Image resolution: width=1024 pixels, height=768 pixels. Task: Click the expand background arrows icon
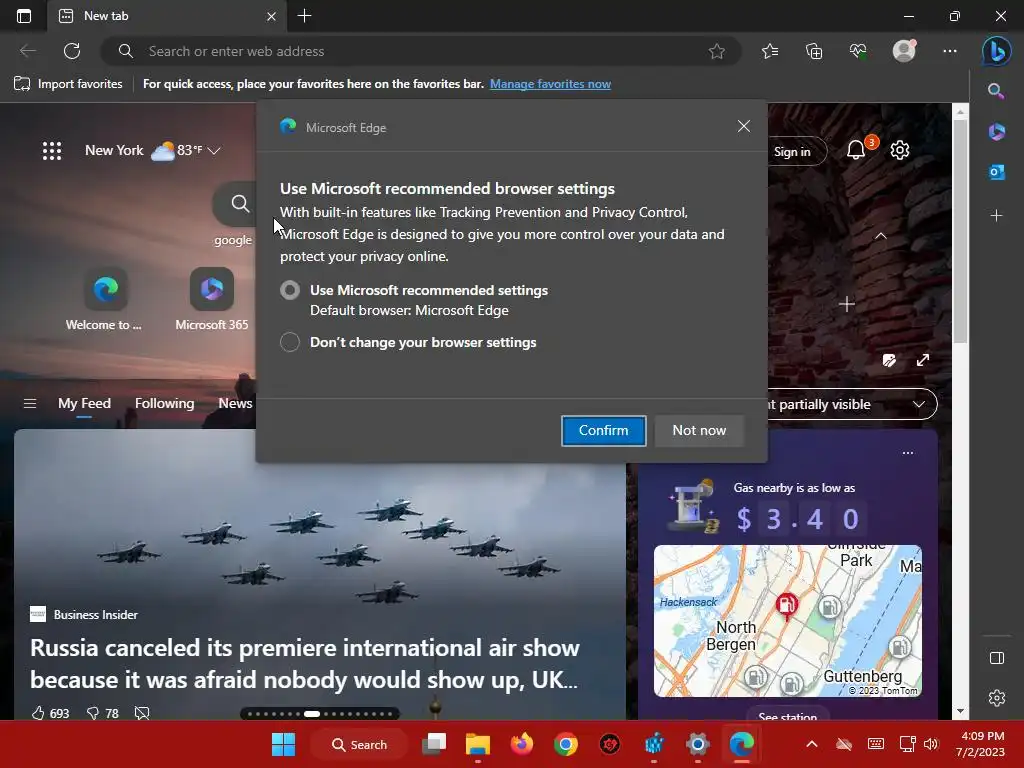tap(923, 360)
